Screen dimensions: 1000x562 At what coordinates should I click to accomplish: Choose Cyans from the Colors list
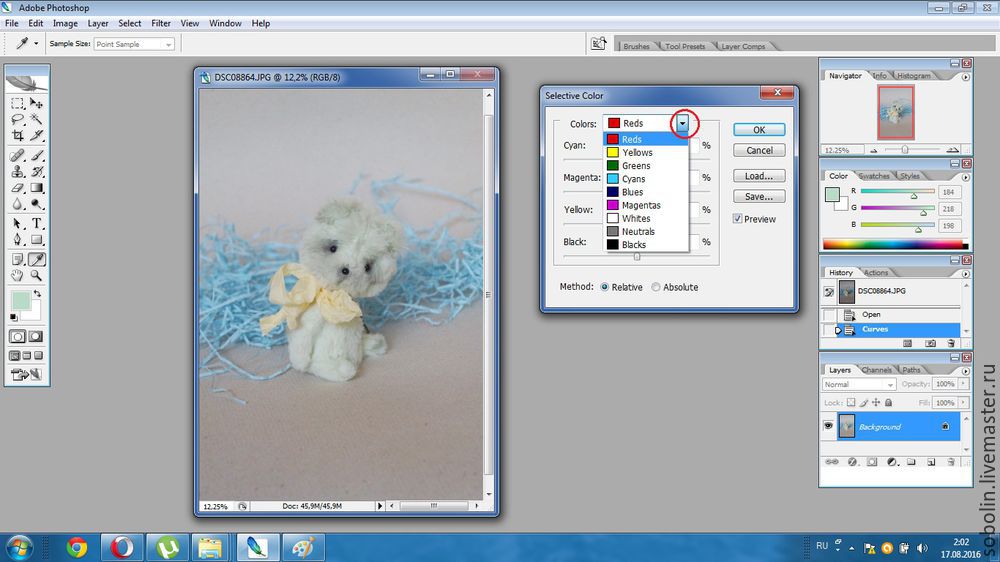pyautogui.click(x=645, y=179)
